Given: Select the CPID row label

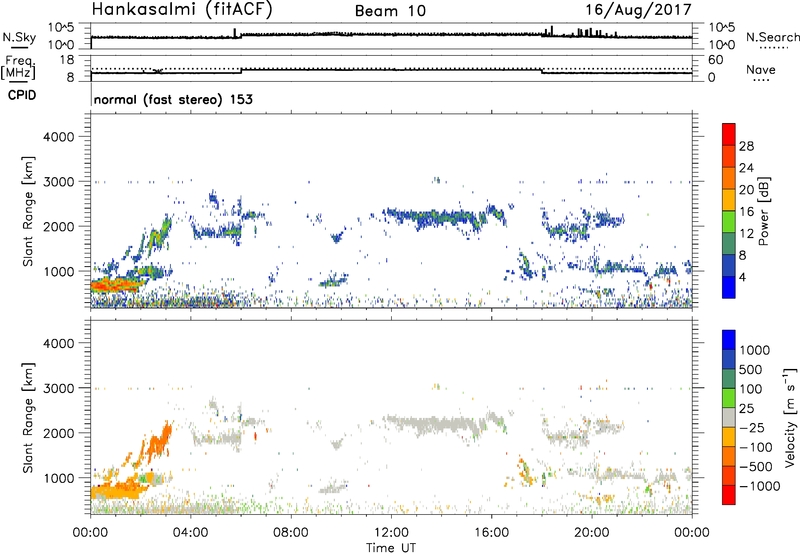Looking at the screenshot, I should (22, 95).
